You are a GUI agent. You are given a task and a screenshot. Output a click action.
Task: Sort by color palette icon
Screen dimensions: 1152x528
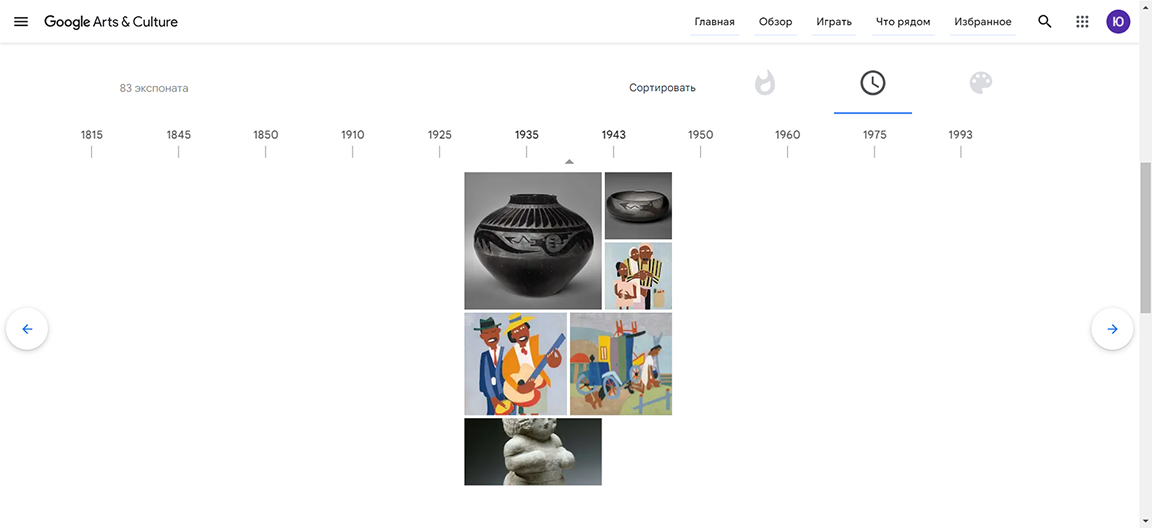981,83
